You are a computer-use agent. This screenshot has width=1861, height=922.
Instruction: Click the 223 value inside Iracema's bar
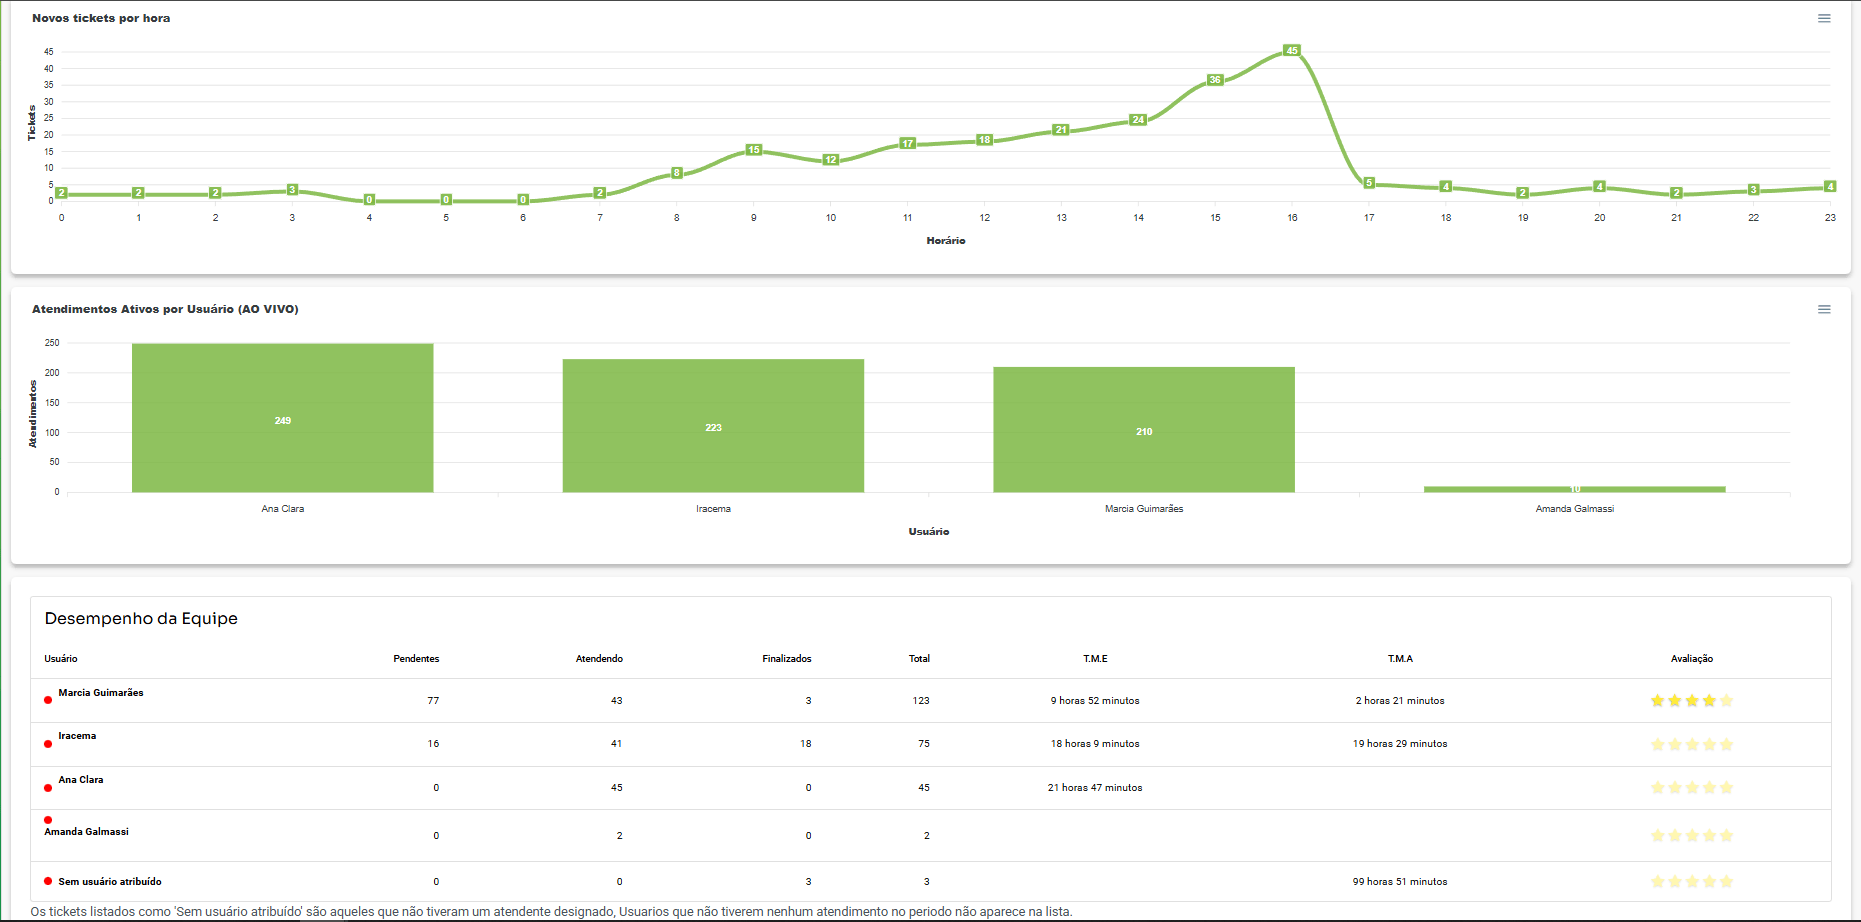(714, 428)
